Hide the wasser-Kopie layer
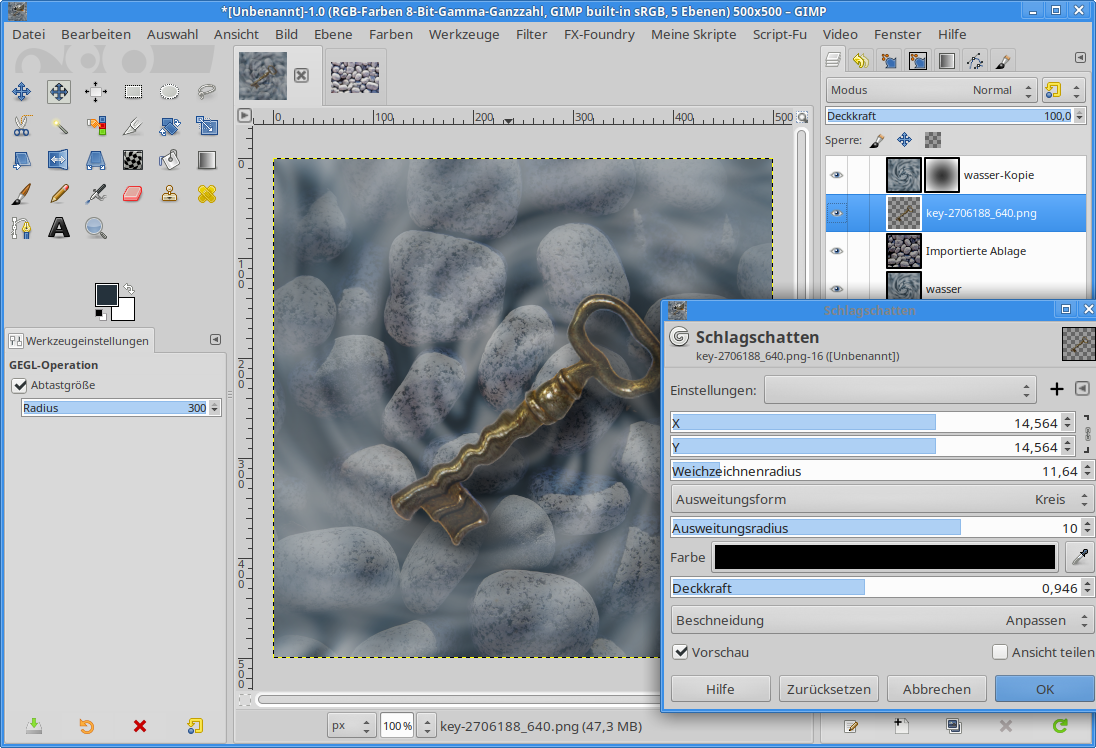1096x748 pixels. pos(836,175)
